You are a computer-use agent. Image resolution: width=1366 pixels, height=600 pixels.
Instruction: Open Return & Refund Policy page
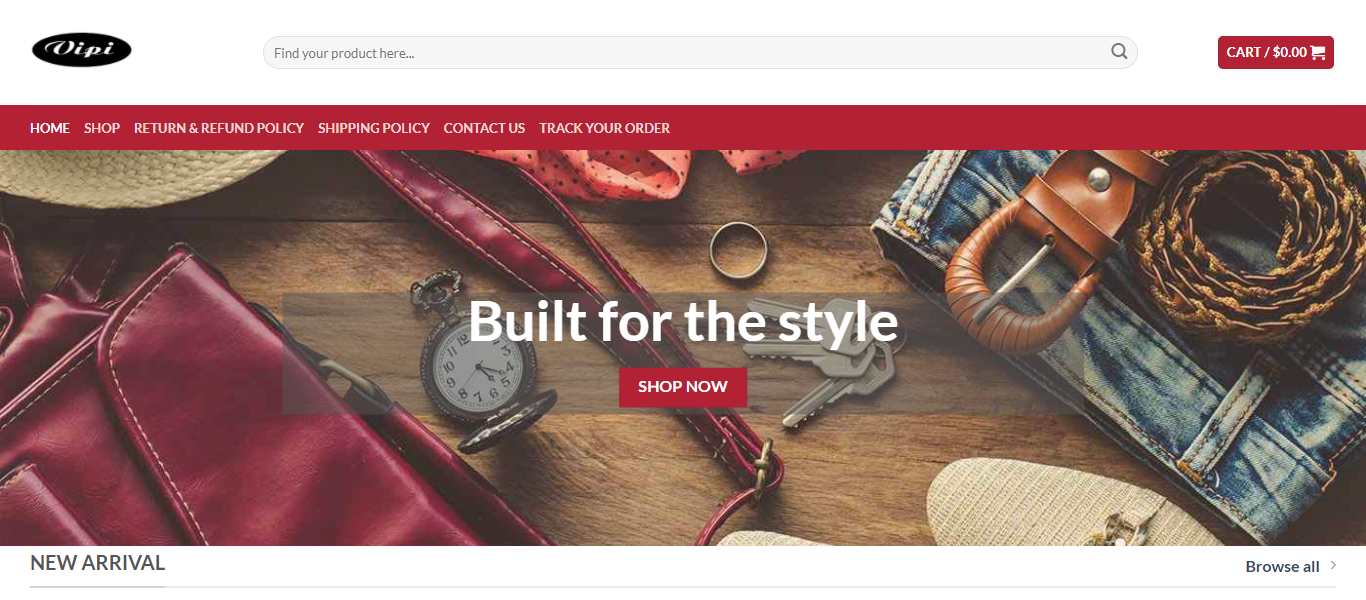tap(219, 128)
